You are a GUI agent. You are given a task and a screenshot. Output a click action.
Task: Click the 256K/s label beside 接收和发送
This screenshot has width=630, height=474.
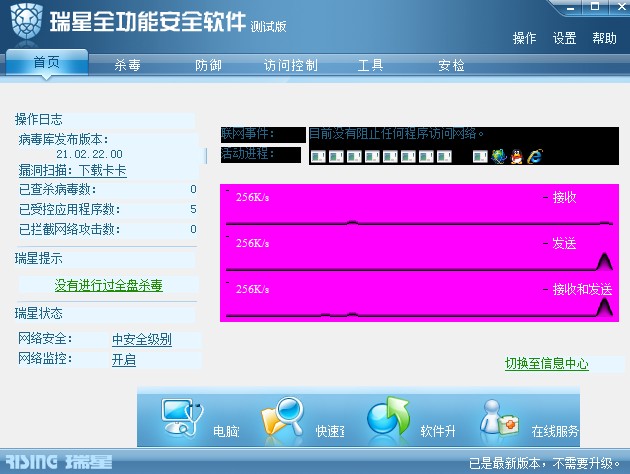(252, 289)
